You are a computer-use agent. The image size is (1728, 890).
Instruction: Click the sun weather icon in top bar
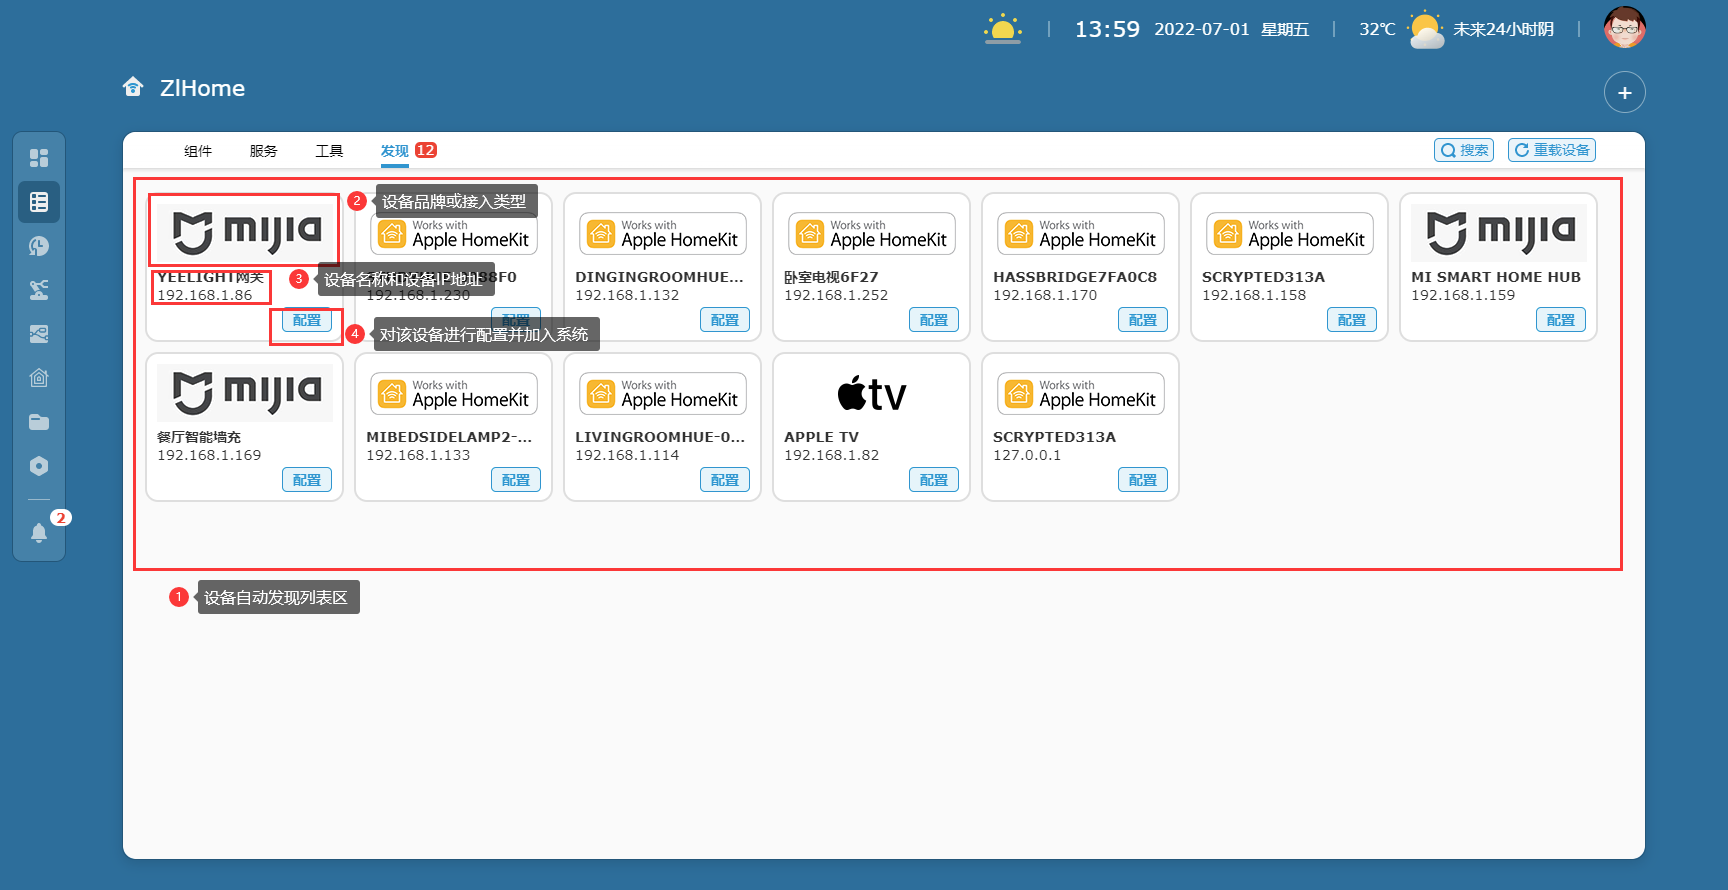pos(1003,29)
